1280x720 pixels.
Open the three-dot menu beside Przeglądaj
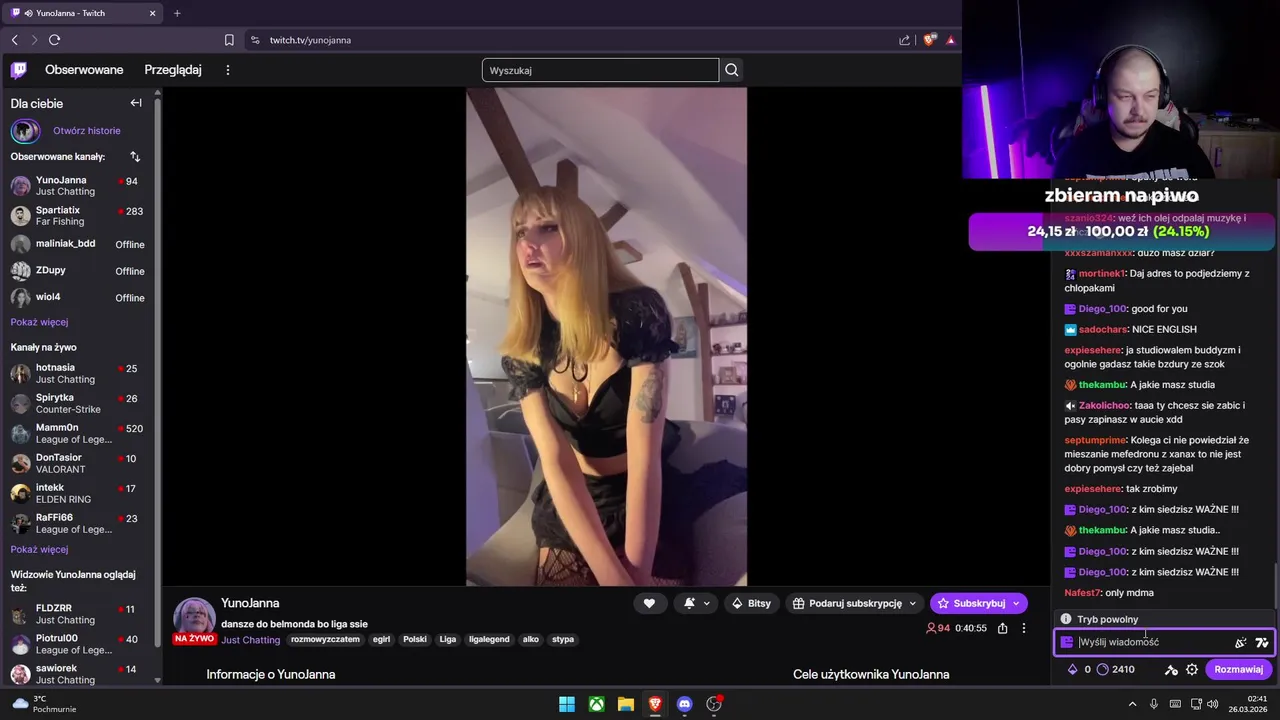click(x=228, y=70)
